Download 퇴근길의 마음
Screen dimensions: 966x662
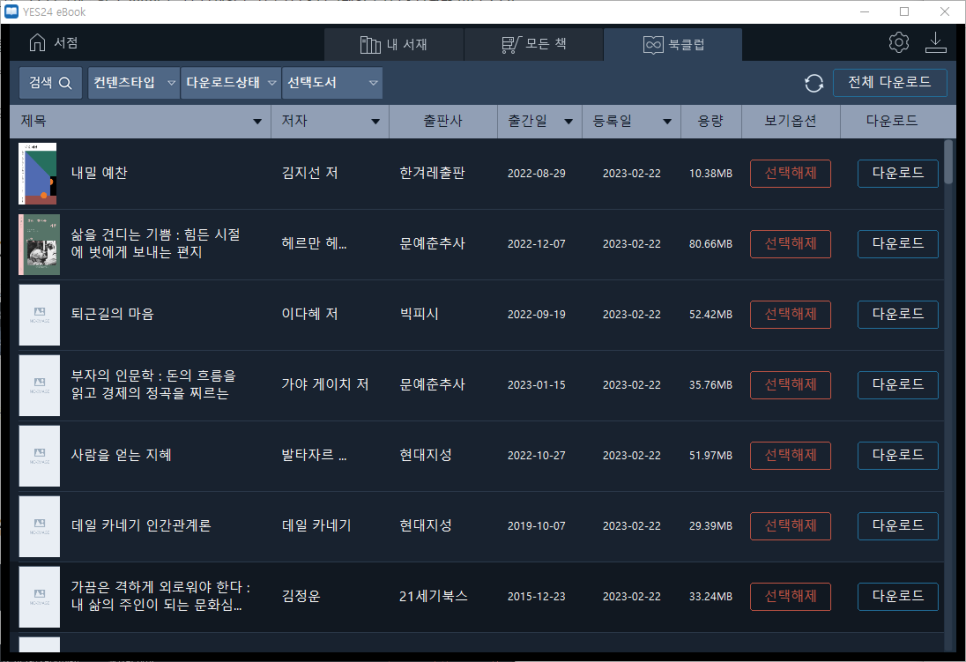(898, 315)
